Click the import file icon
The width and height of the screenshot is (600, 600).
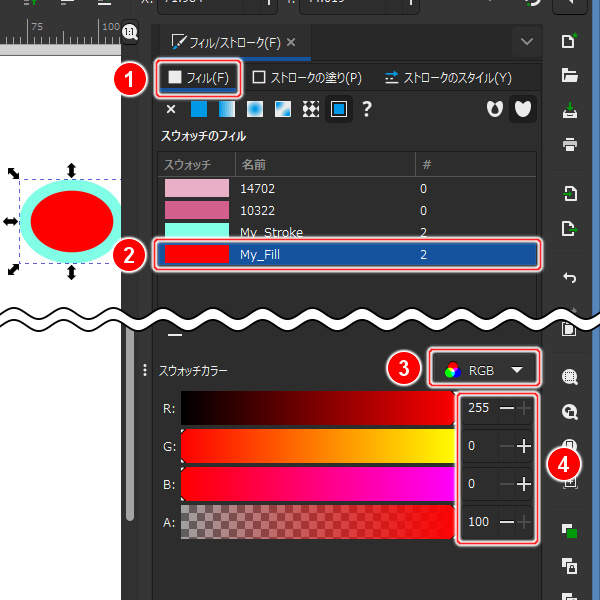pyautogui.click(x=570, y=194)
